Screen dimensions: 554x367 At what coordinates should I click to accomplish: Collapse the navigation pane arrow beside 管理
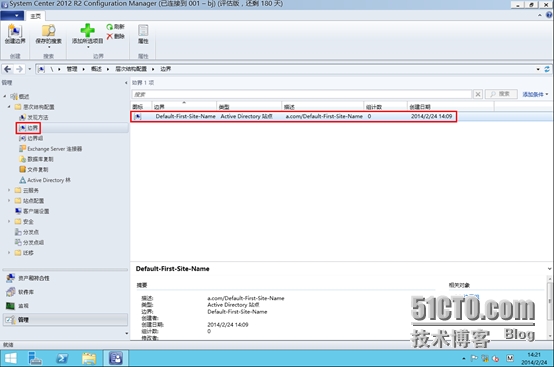point(126,83)
